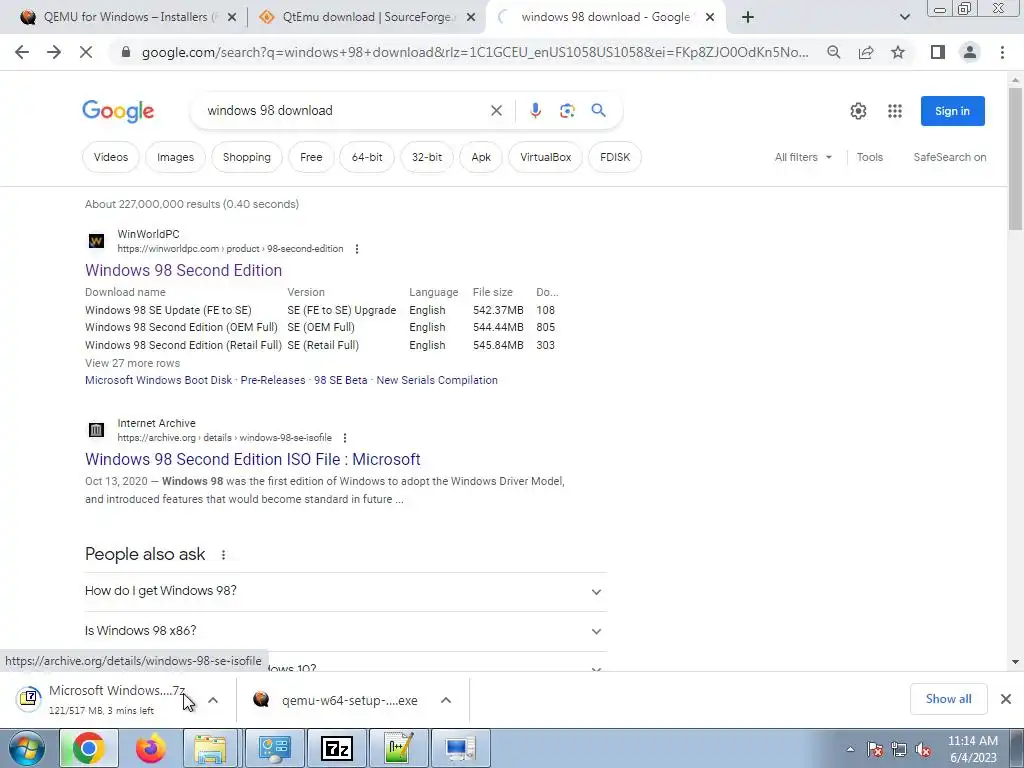The height and width of the screenshot is (768, 1024).
Task: Open a new tab
Action: pos(748,17)
